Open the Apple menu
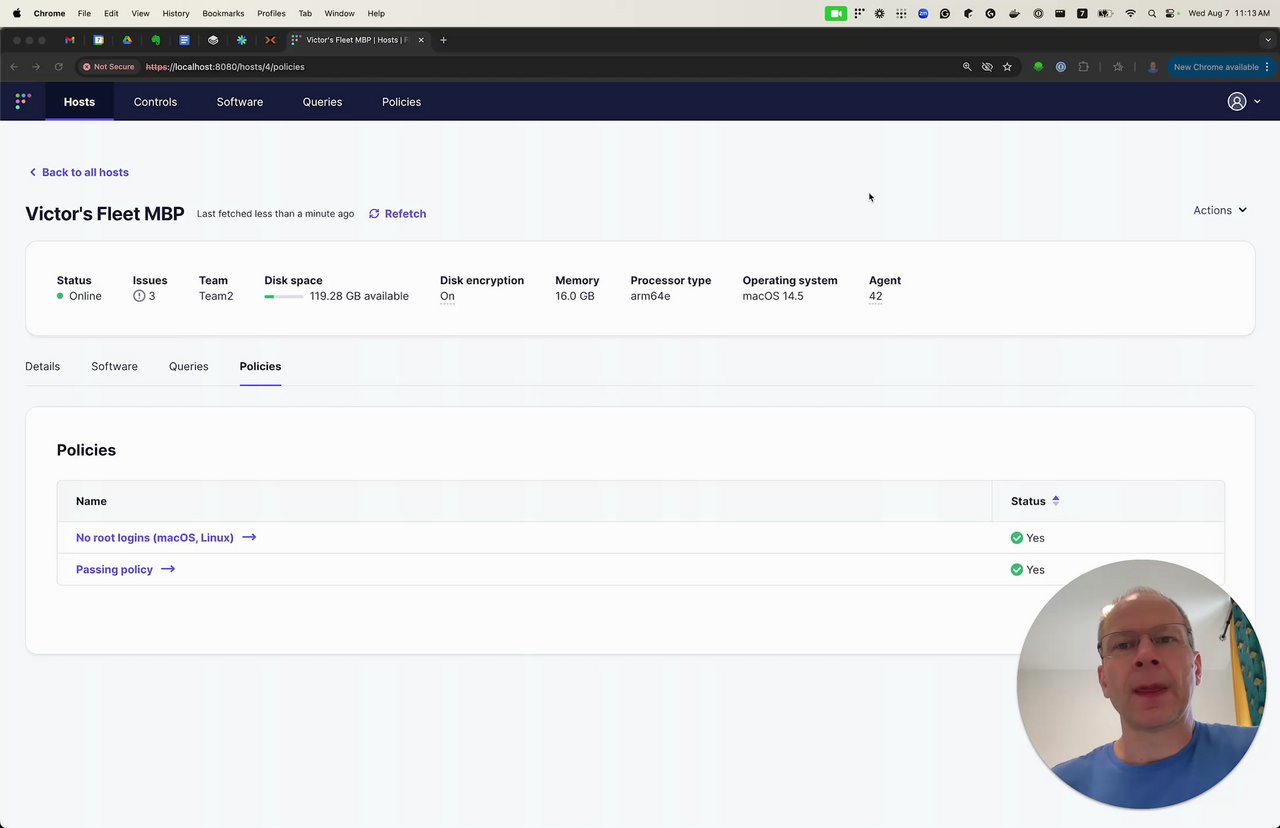This screenshot has width=1280, height=828. 16,13
